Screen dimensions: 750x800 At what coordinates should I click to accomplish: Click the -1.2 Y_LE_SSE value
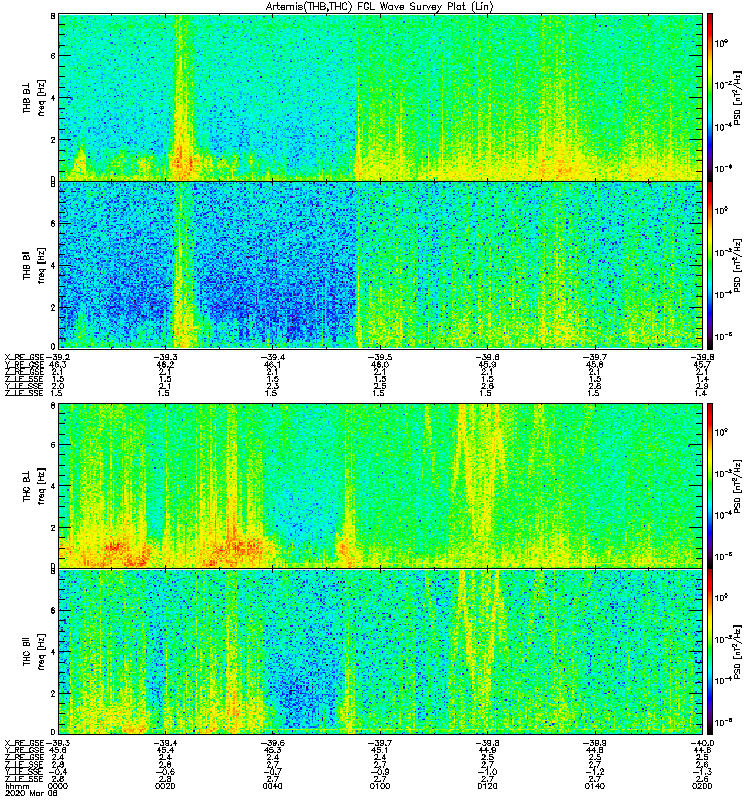tap(595, 772)
